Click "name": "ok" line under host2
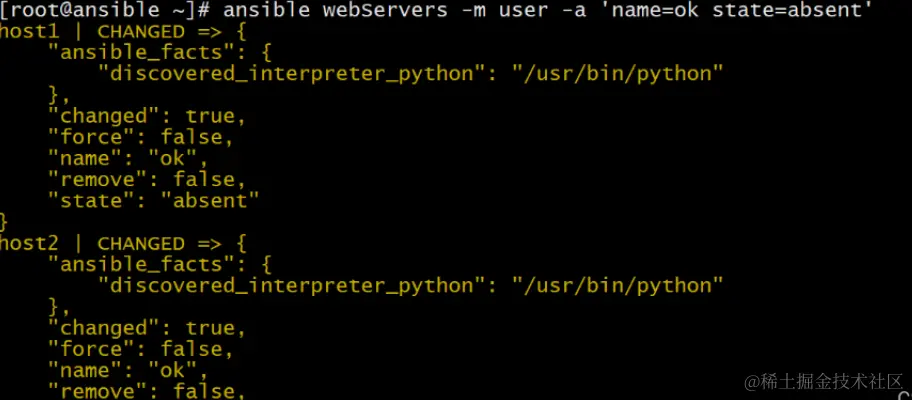912x400 pixels. click(129, 370)
